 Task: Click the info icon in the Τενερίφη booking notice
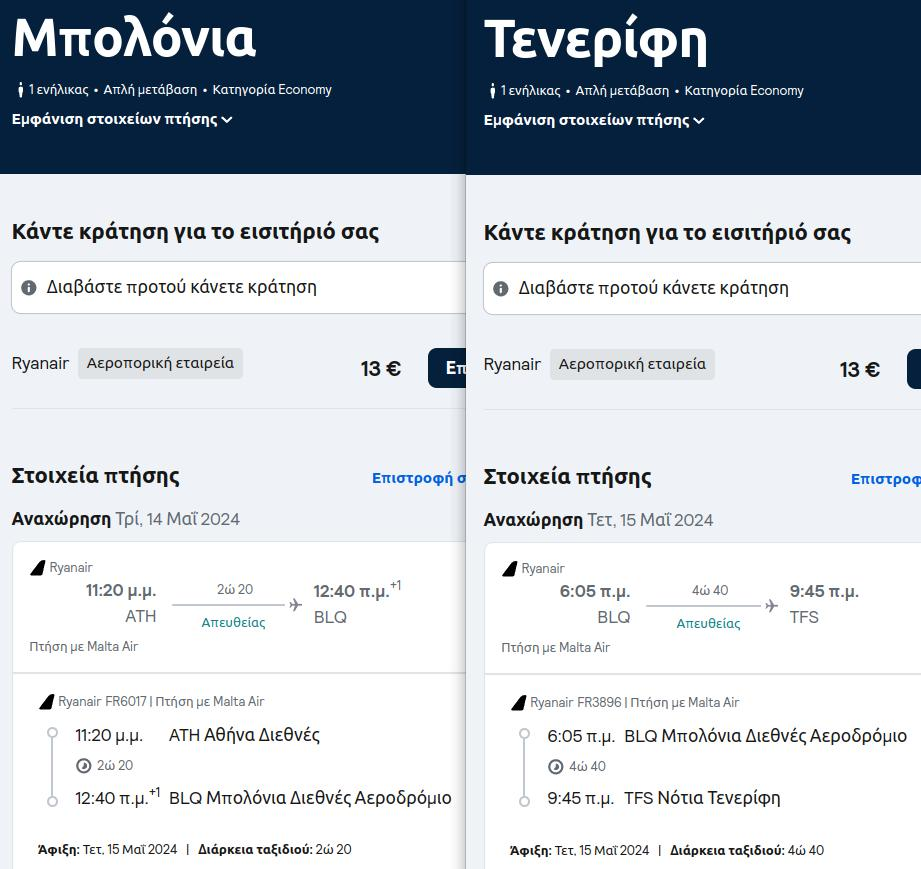click(x=500, y=288)
